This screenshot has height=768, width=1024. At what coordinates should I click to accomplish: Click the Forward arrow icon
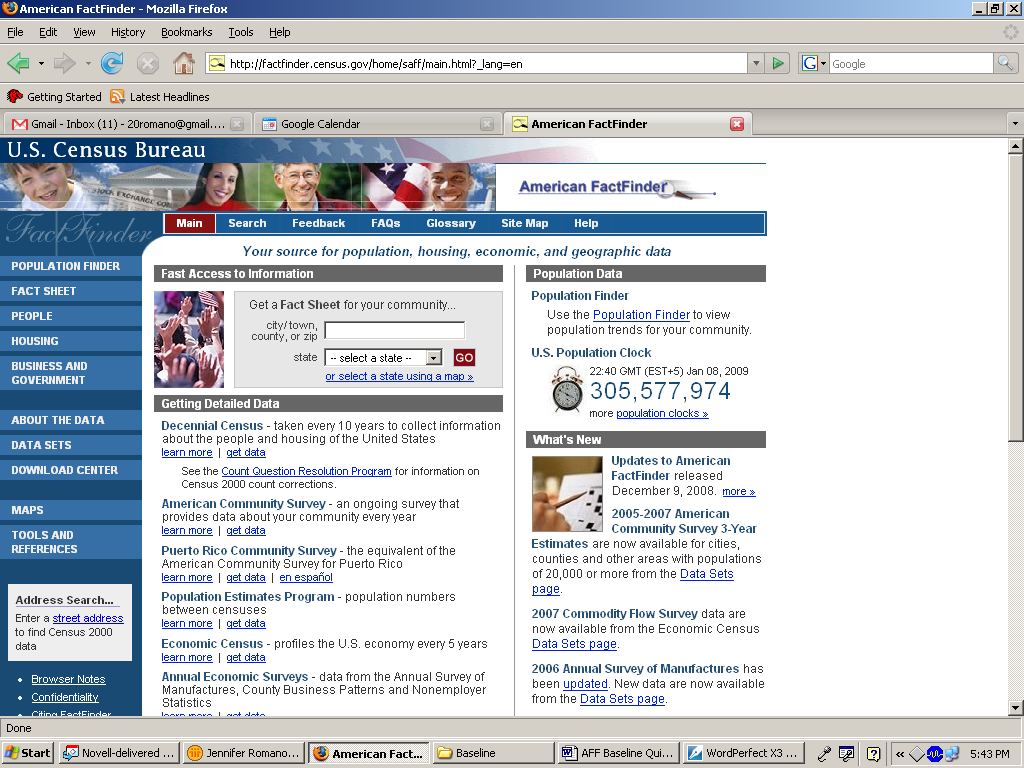(64, 63)
